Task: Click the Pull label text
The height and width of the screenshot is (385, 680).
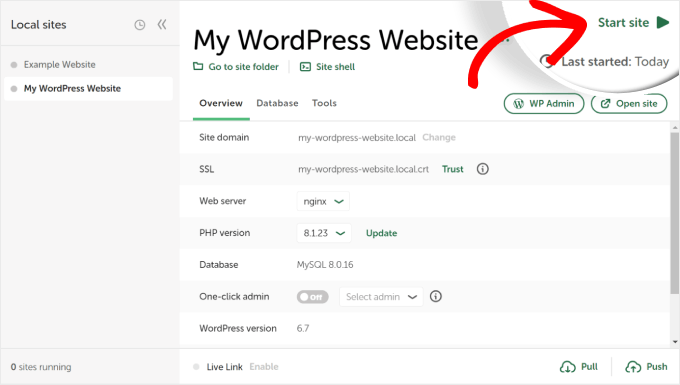Action: (589, 367)
